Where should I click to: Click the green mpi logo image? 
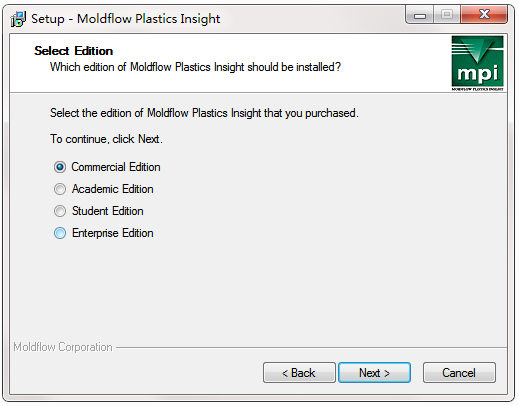click(x=477, y=63)
